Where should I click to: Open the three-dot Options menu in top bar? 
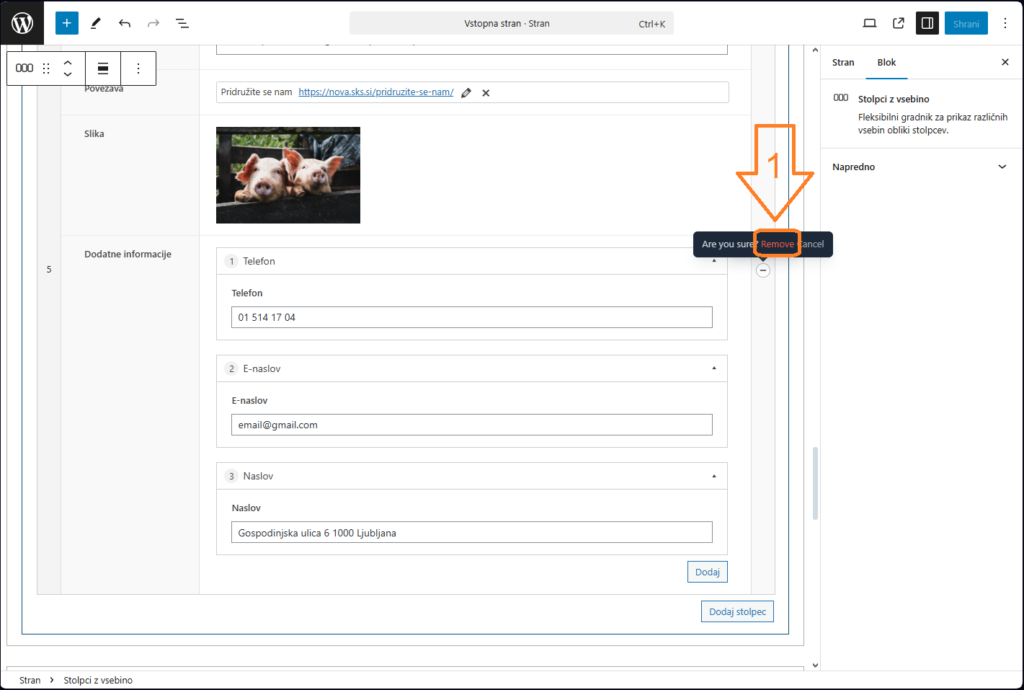[1005, 23]
